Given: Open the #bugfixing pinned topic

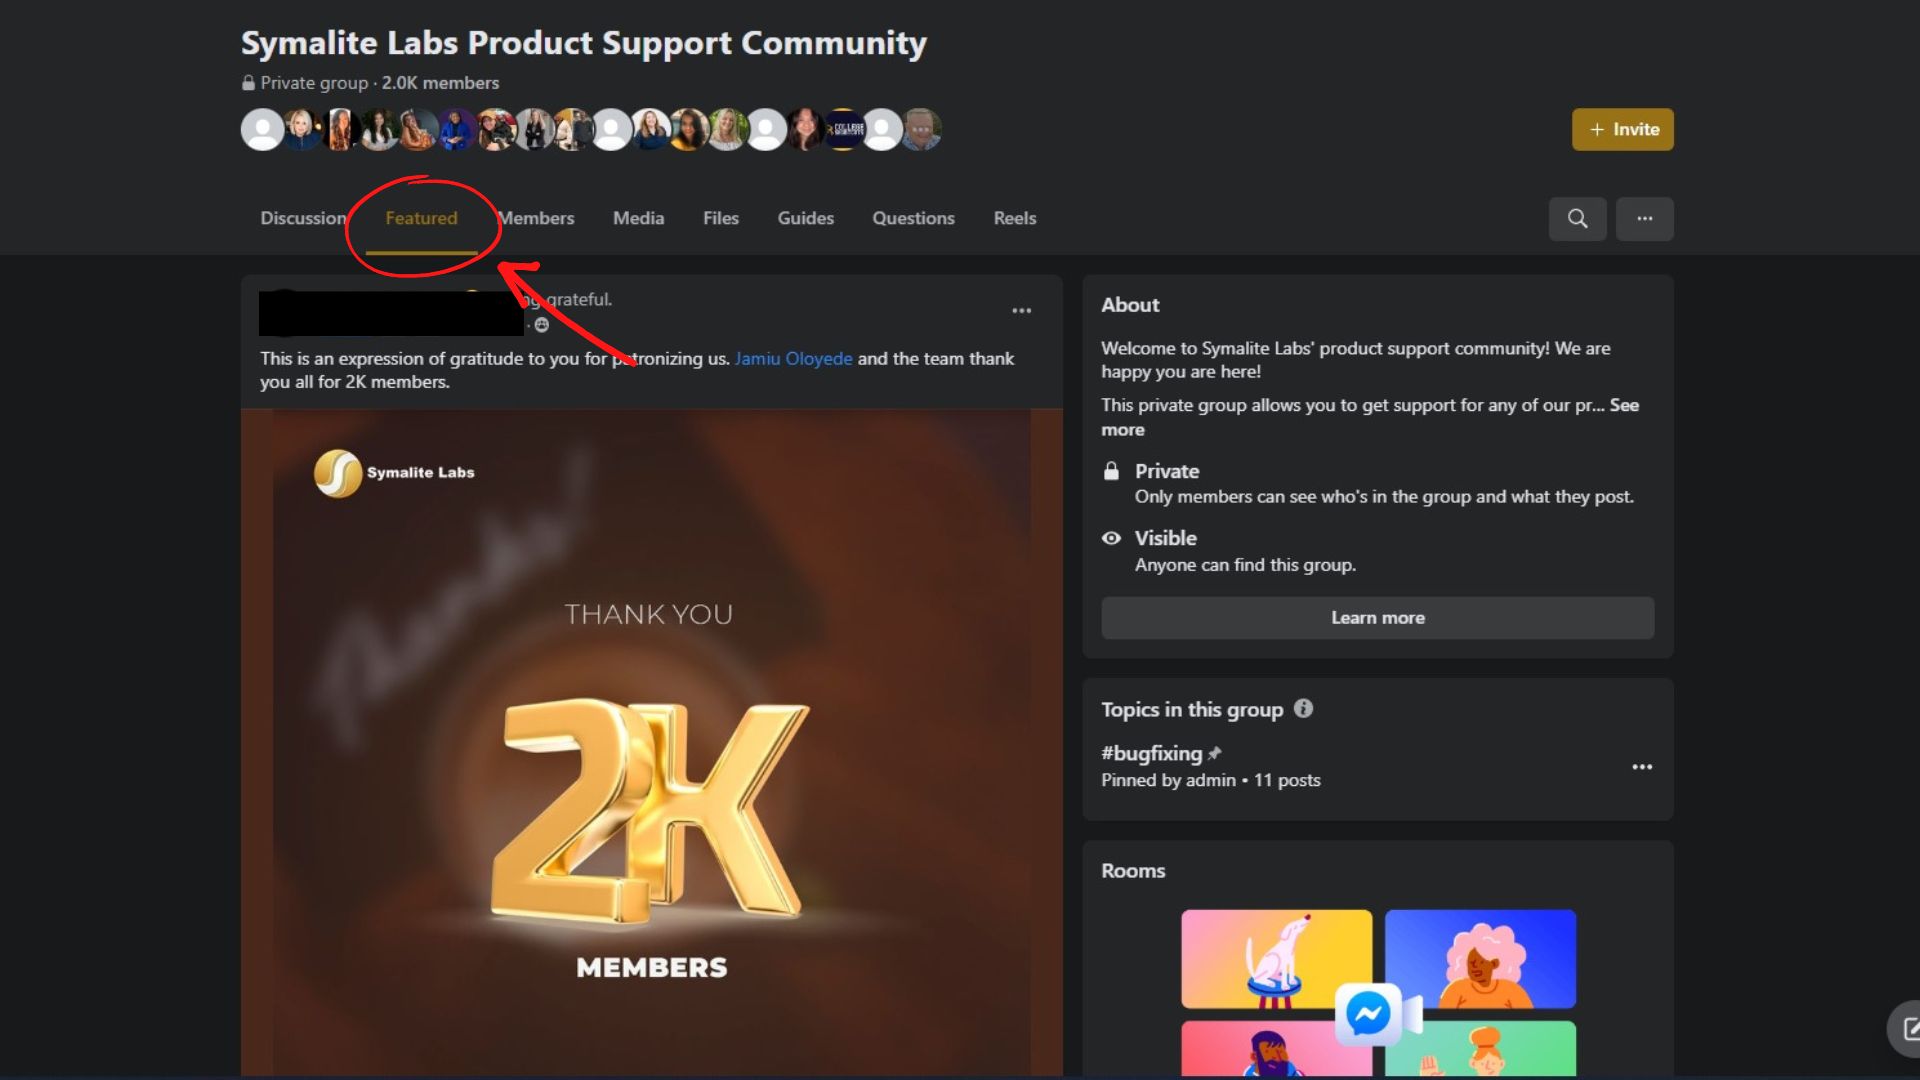Looking at the screenshot, I should coord(1151,753).
